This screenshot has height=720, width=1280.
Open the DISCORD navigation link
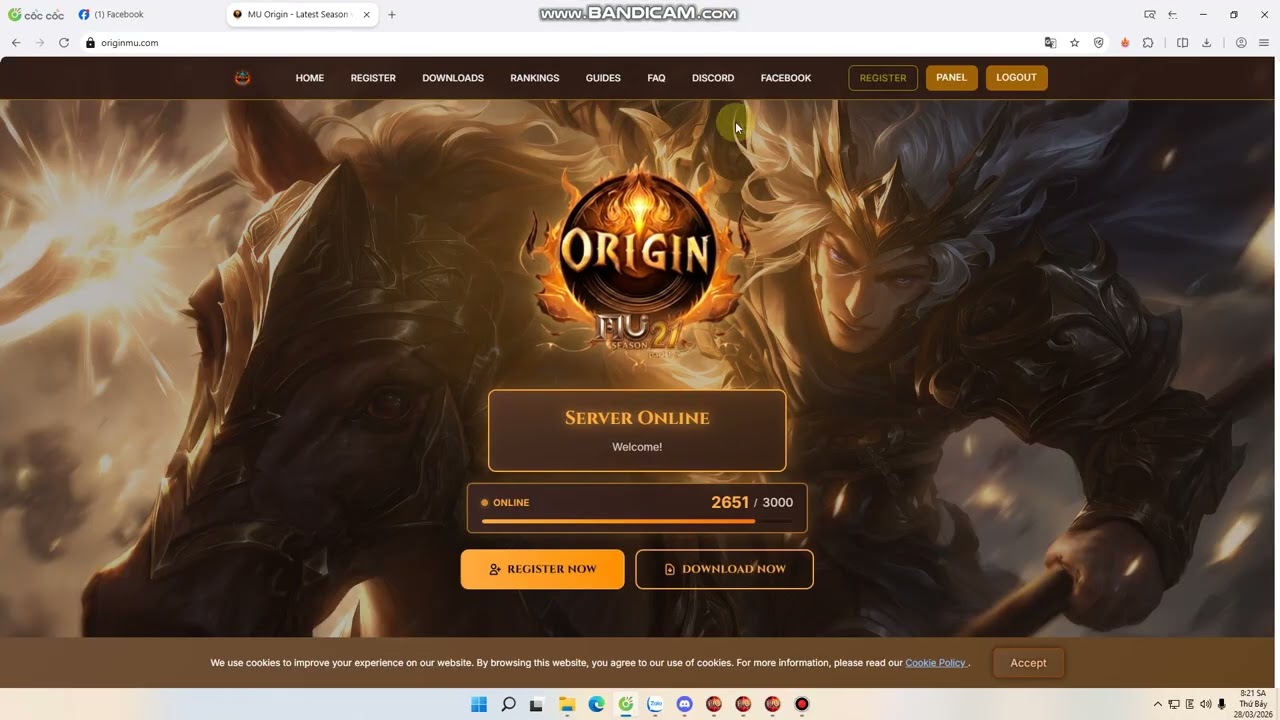pos(713,78)
